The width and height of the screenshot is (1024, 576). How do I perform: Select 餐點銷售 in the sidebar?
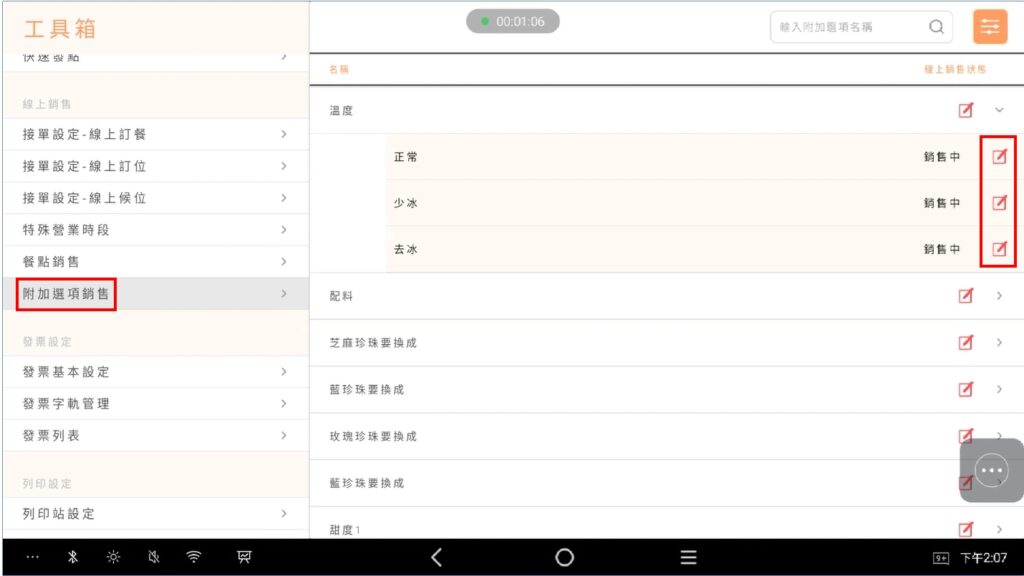coord(154,262)
